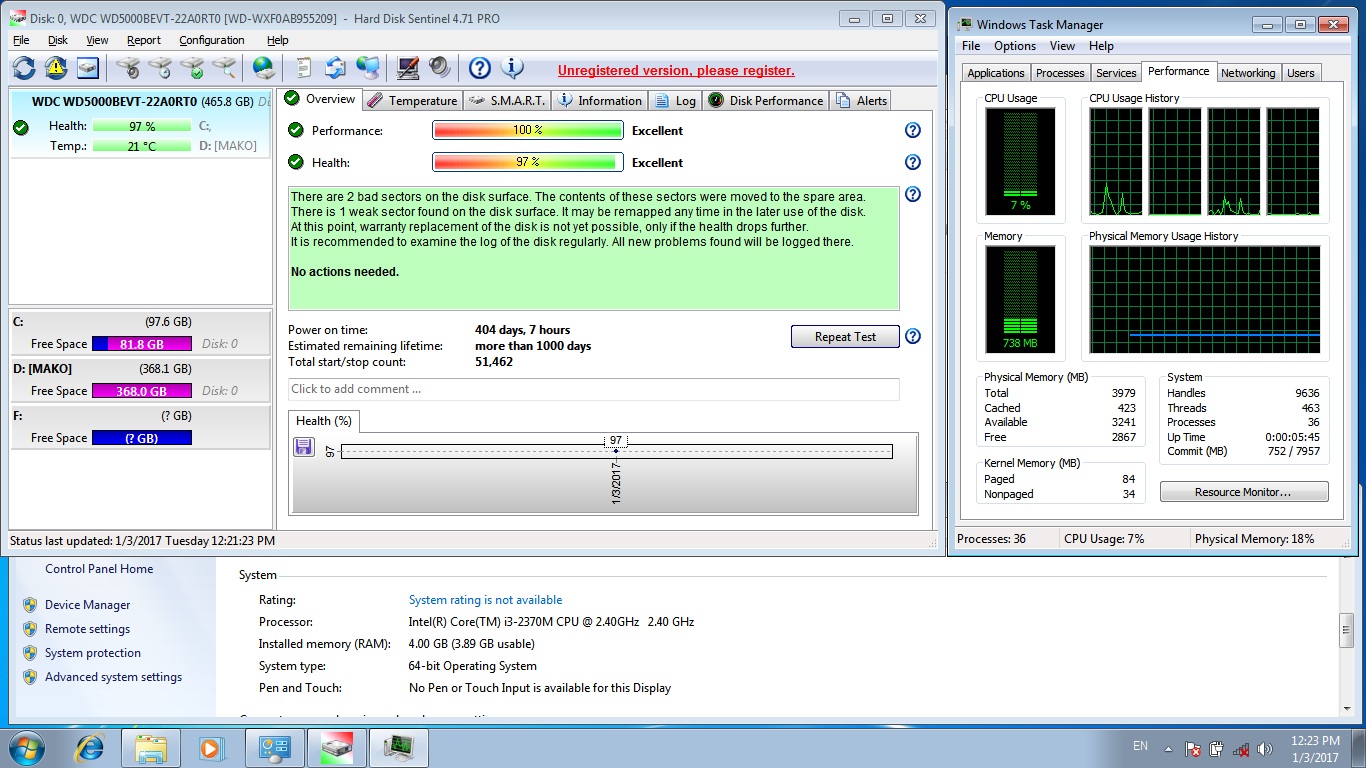Click the info speech bubble toolbar icon
This screenshot has width=1366, height=768.
[x=513, y=68]
